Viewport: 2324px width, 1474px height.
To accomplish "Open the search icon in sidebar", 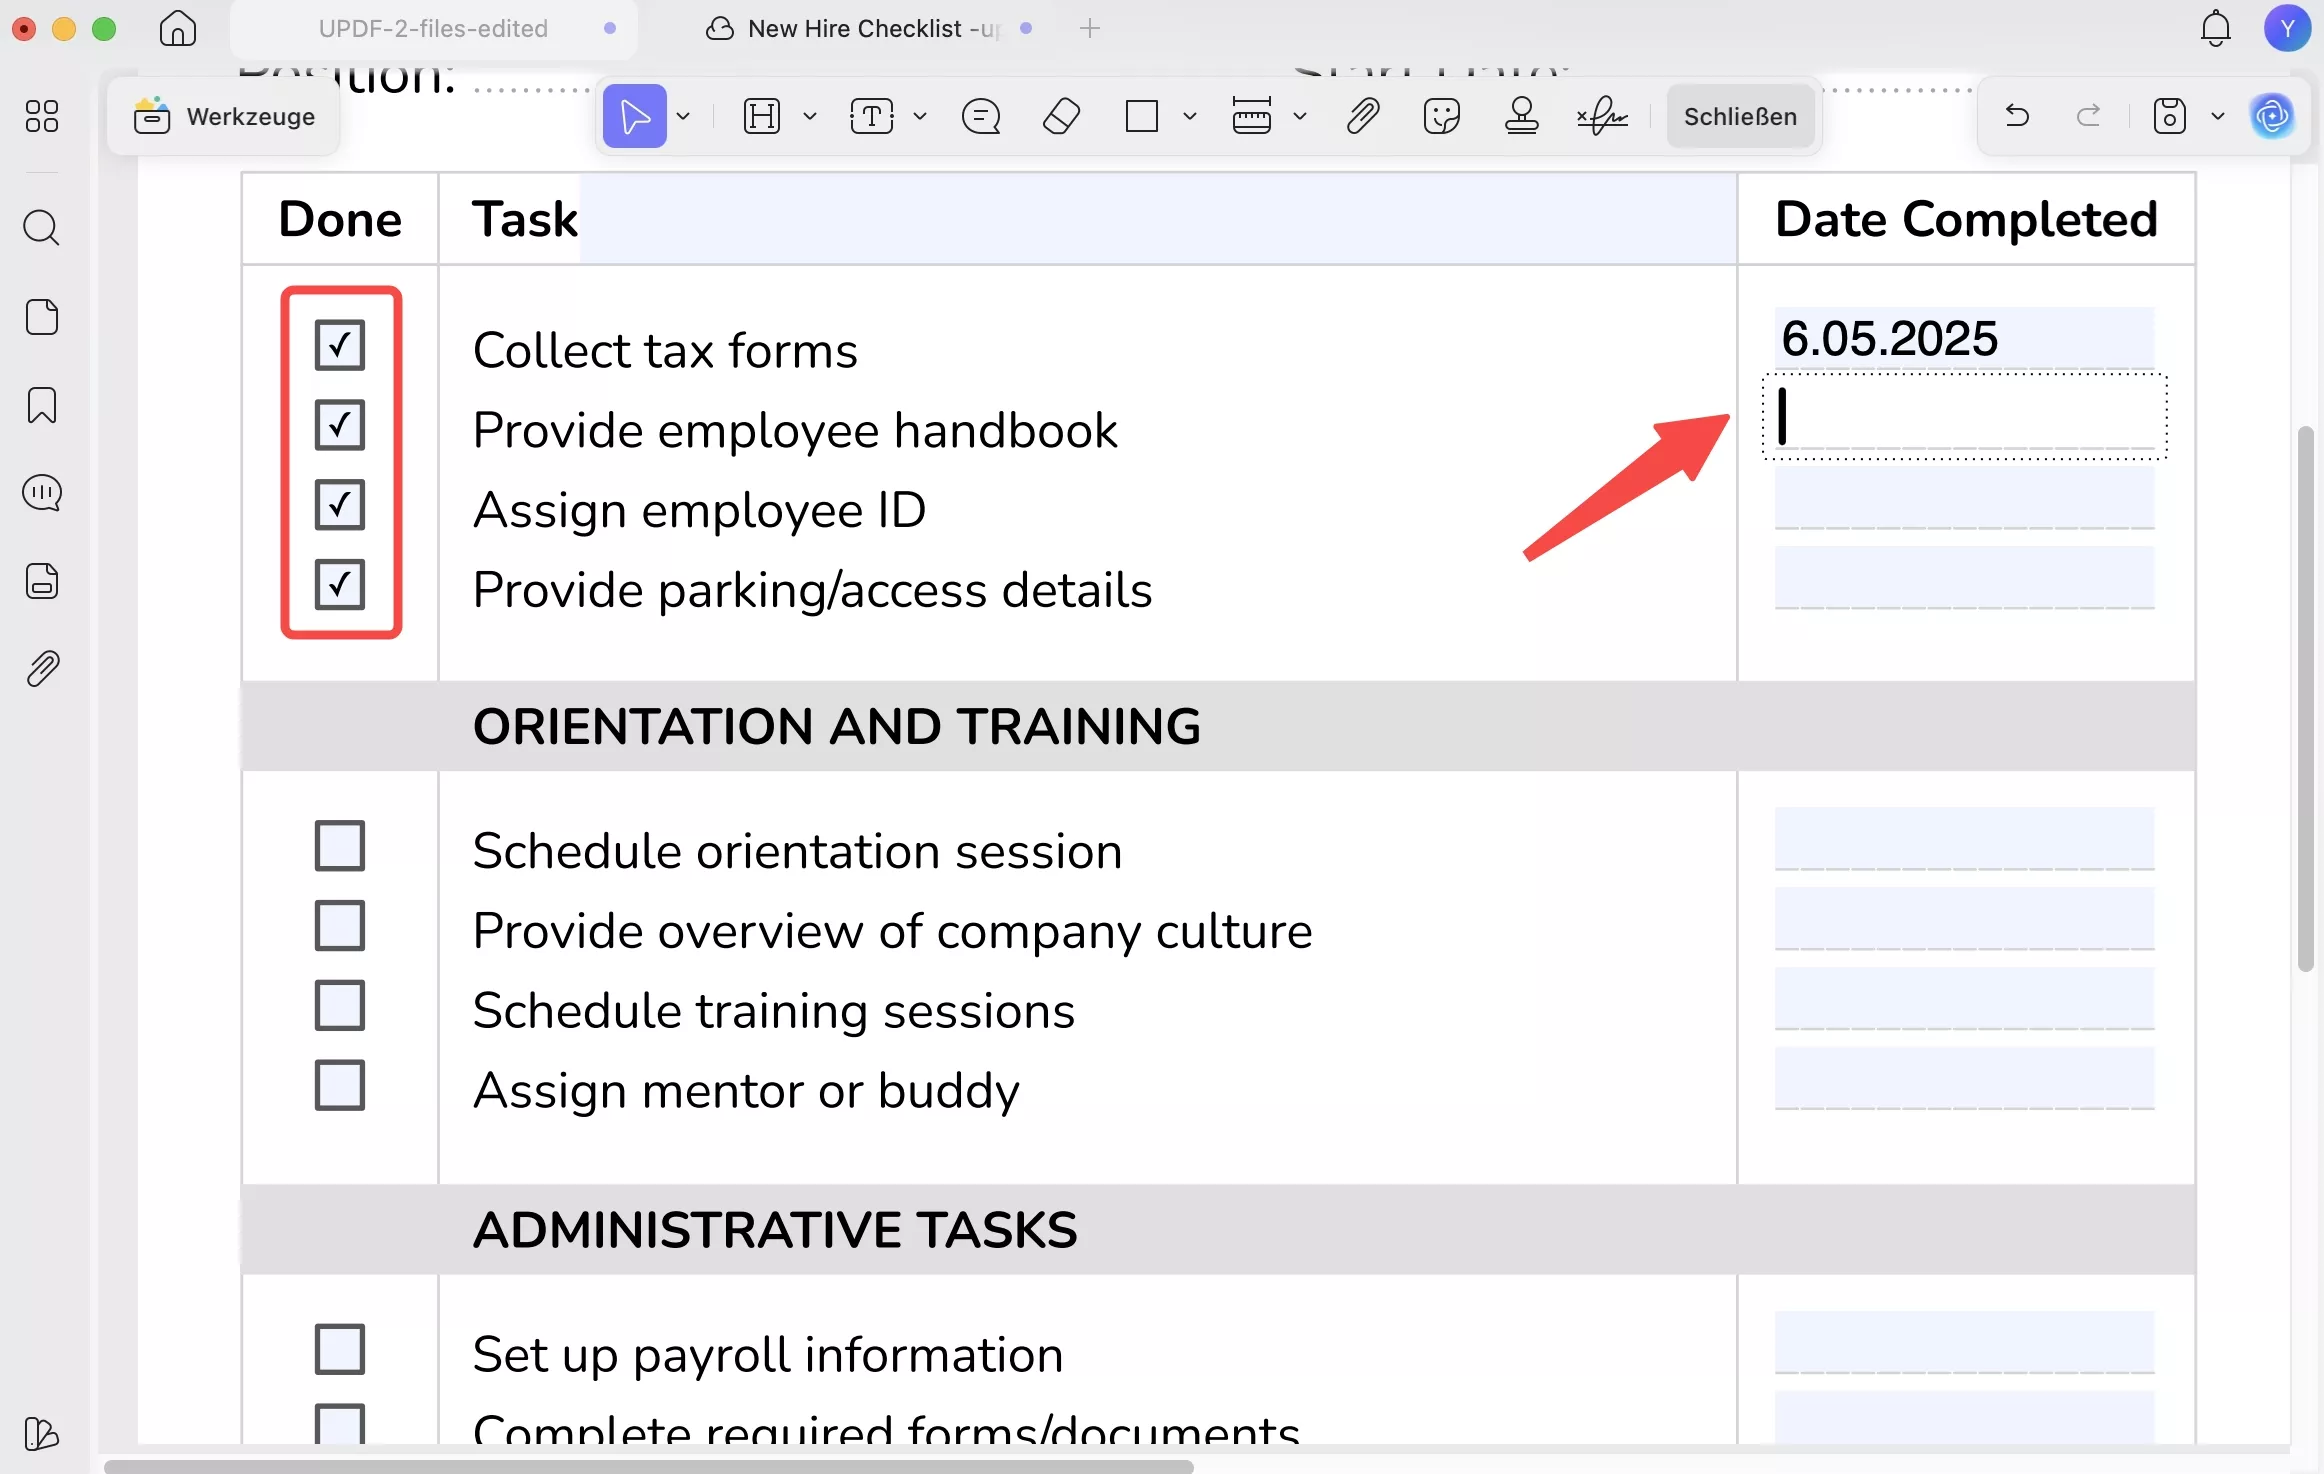I will (x=41, y=228).
